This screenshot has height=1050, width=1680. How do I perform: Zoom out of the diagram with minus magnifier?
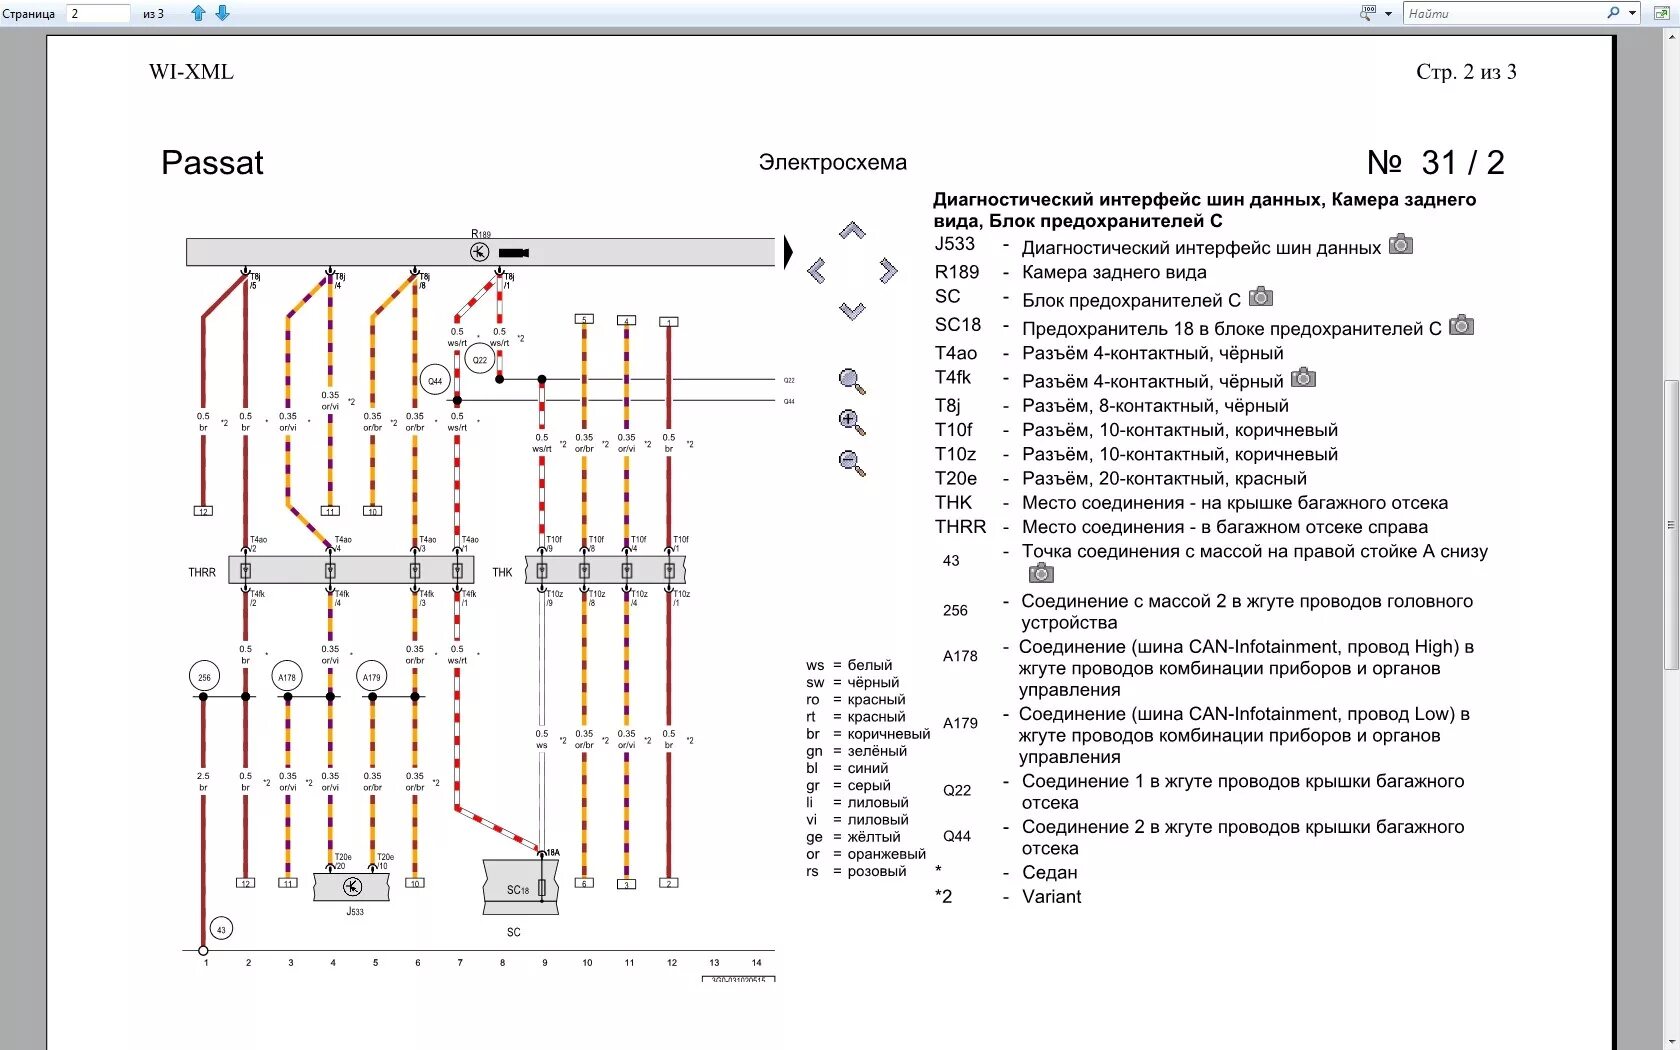(852, 463)
